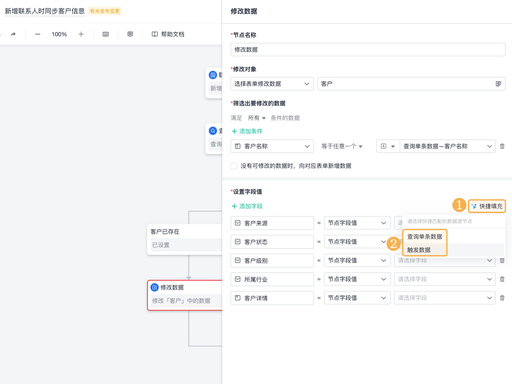Viewport: 512px width, 384px height.
Task: Click the keyboard shortcuts icon in toolbar
Action: coord(106,34)
